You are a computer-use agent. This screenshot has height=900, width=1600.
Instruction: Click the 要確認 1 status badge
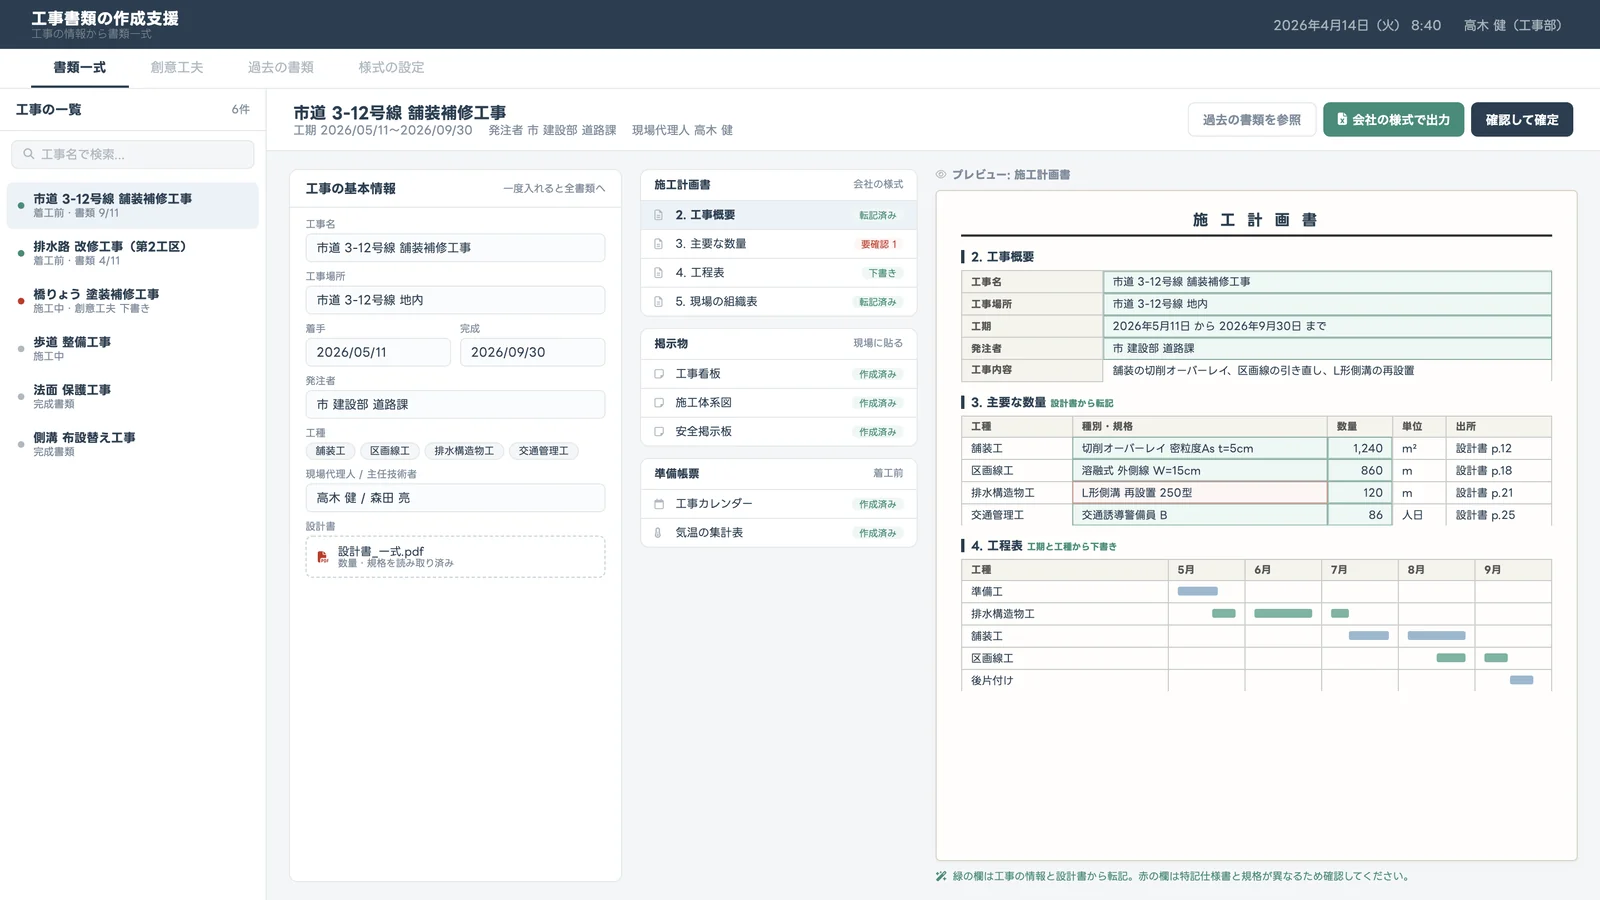click(x=878, y=244)
